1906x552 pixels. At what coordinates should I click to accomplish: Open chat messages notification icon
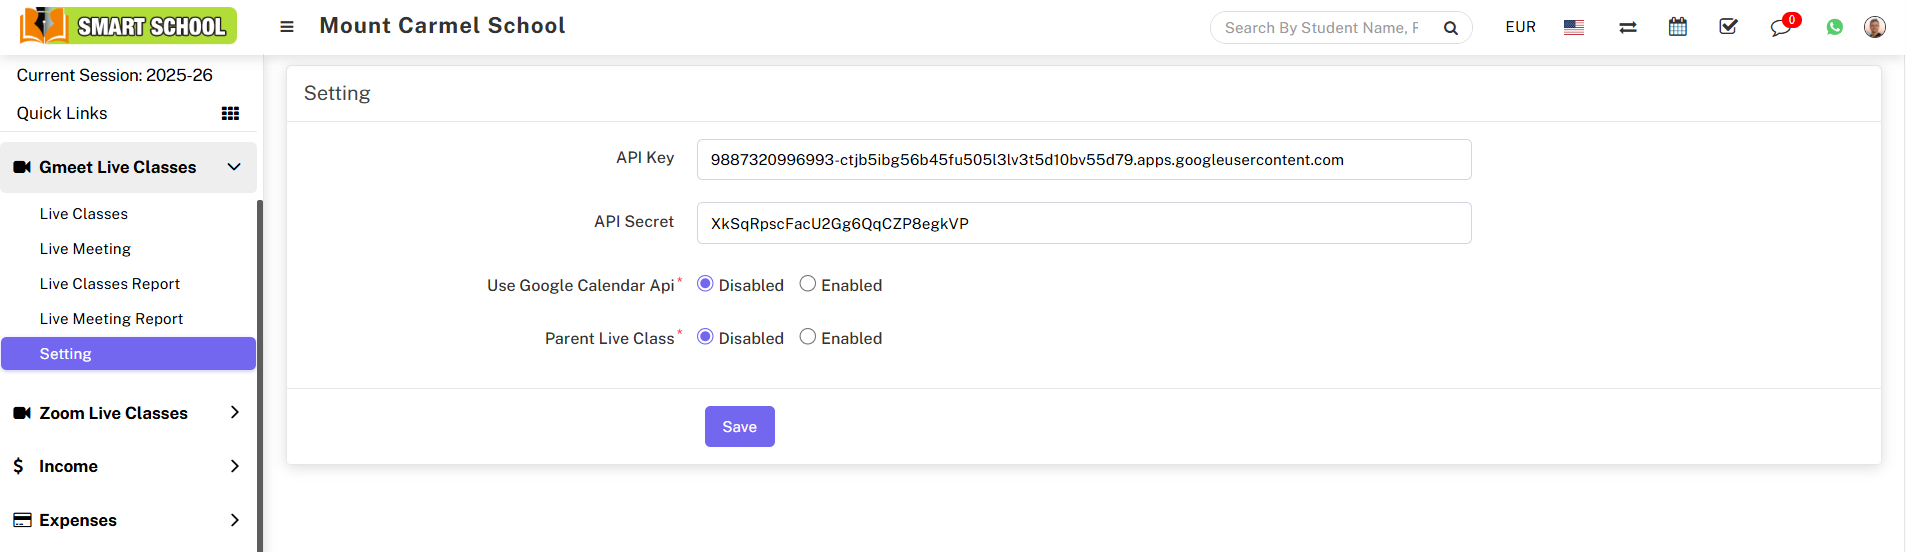pyautogui.click(x=1780, y=28)
